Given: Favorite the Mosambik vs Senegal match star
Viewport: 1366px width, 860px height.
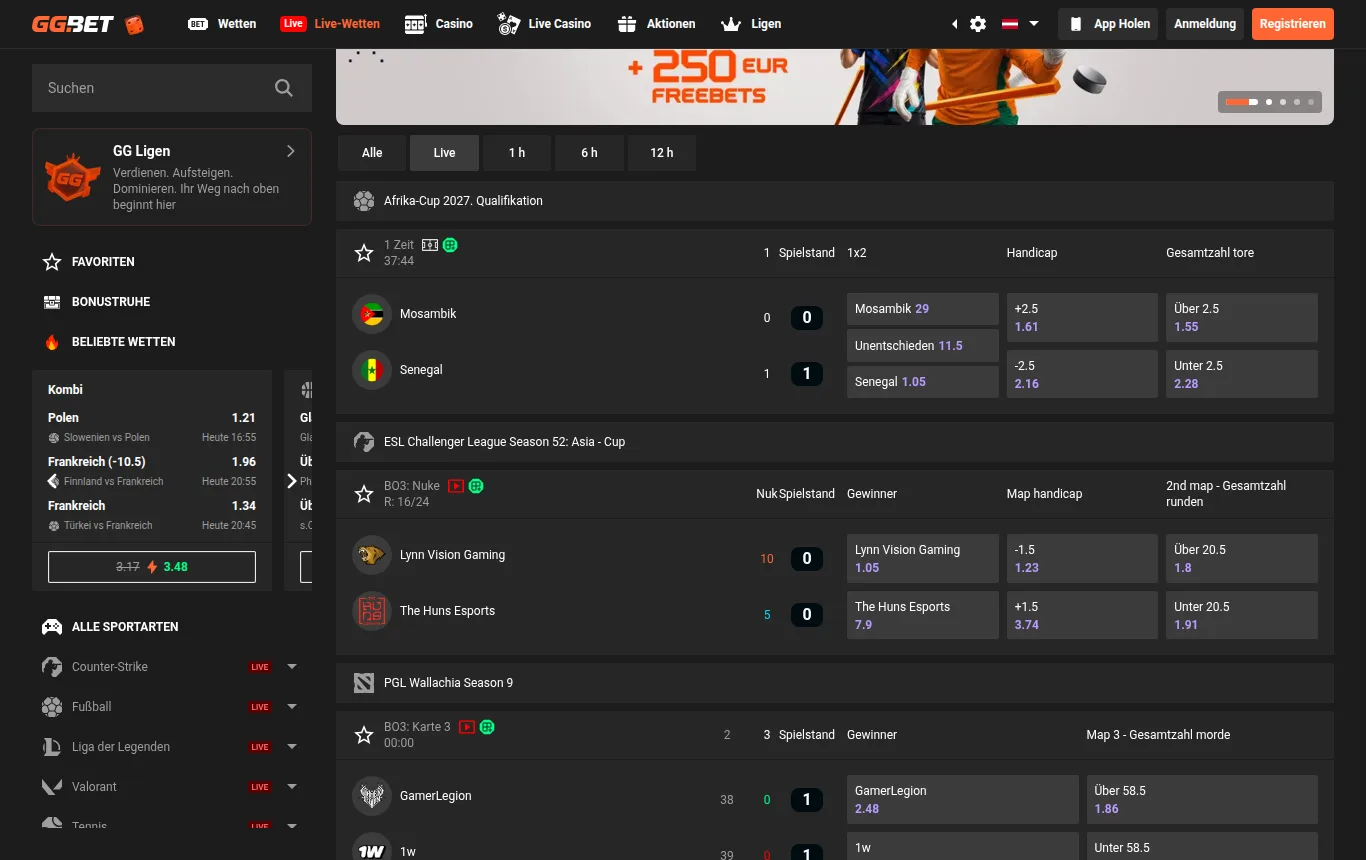Looking at the screenshot, I should click(x=364, y=253).
